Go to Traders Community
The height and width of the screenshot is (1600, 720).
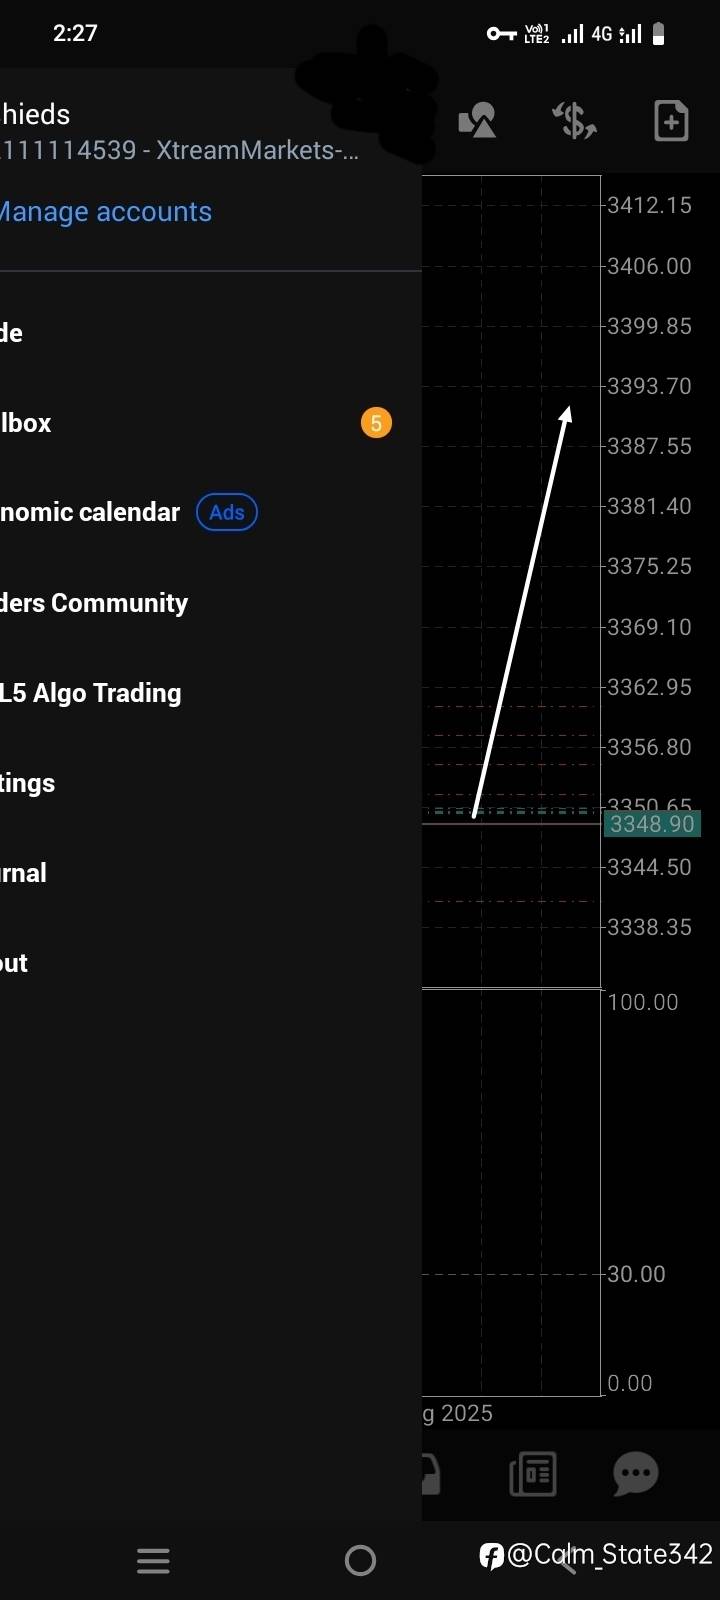94,603
